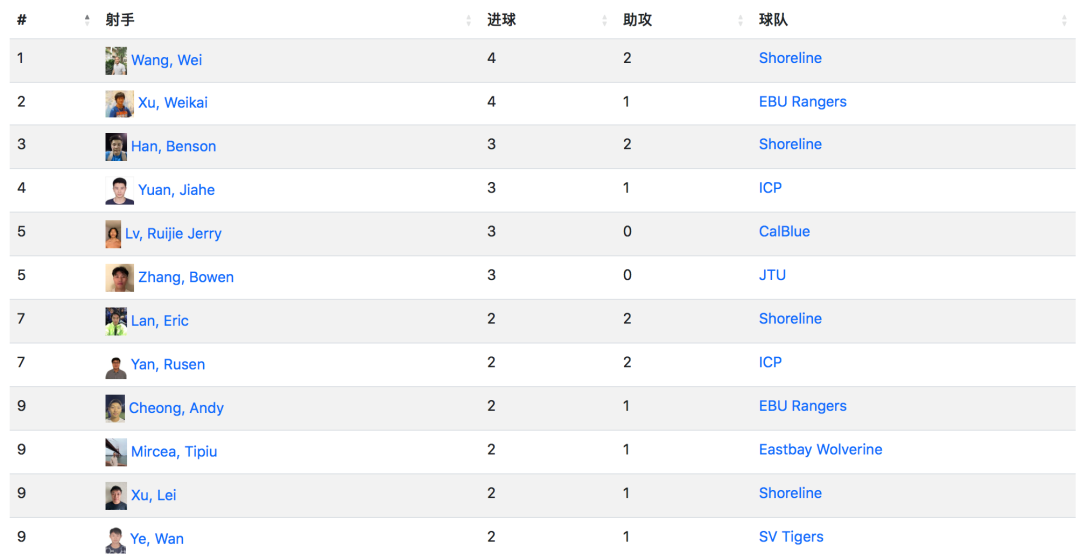Sort by the 射手 column arrows
The height and width of the screenshot is (560, 1080).
pos(468,20)
